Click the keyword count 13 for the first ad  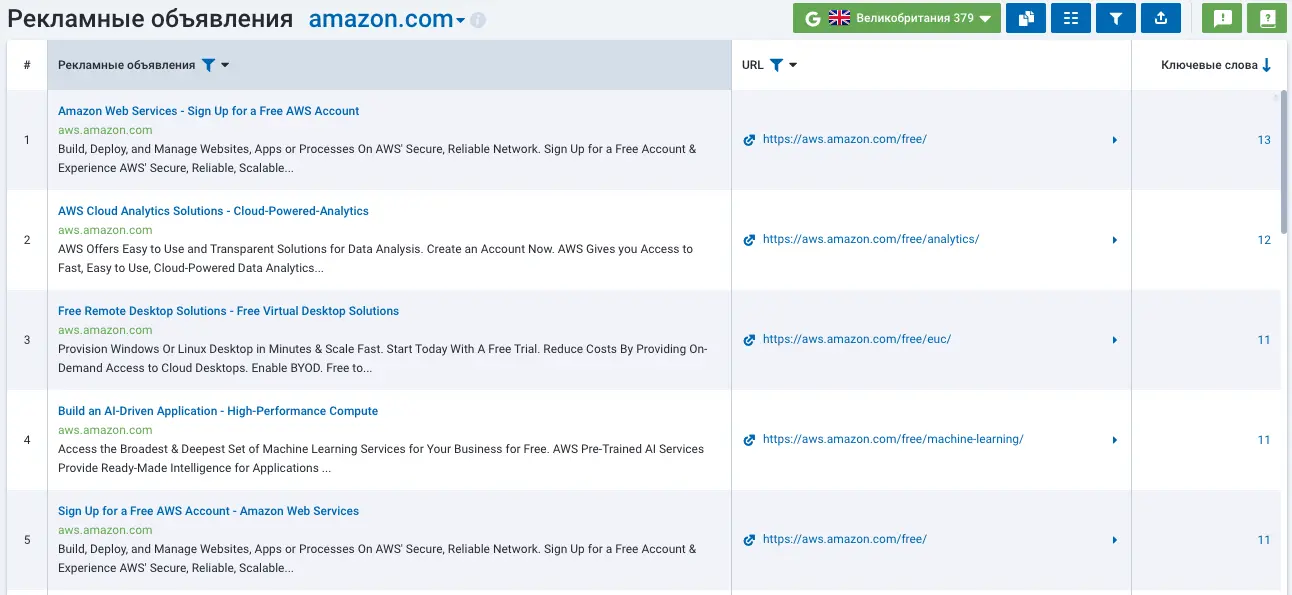click(x=1264, y=139)
